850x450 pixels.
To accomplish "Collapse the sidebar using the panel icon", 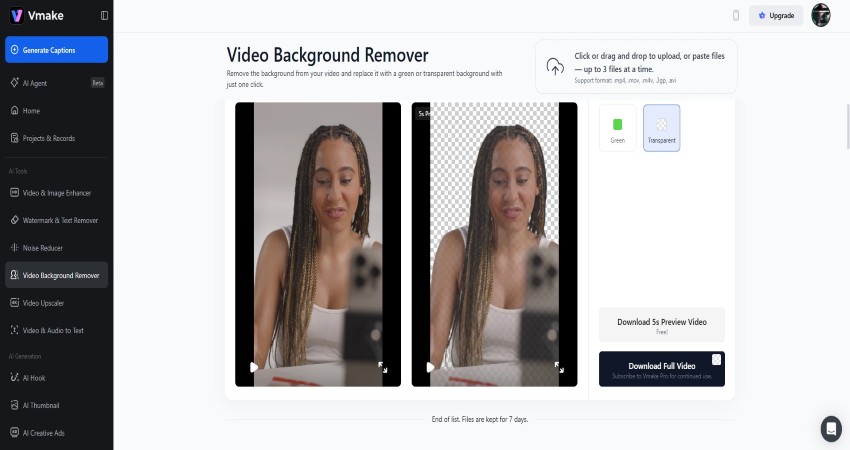I will (x=105, y=16).
